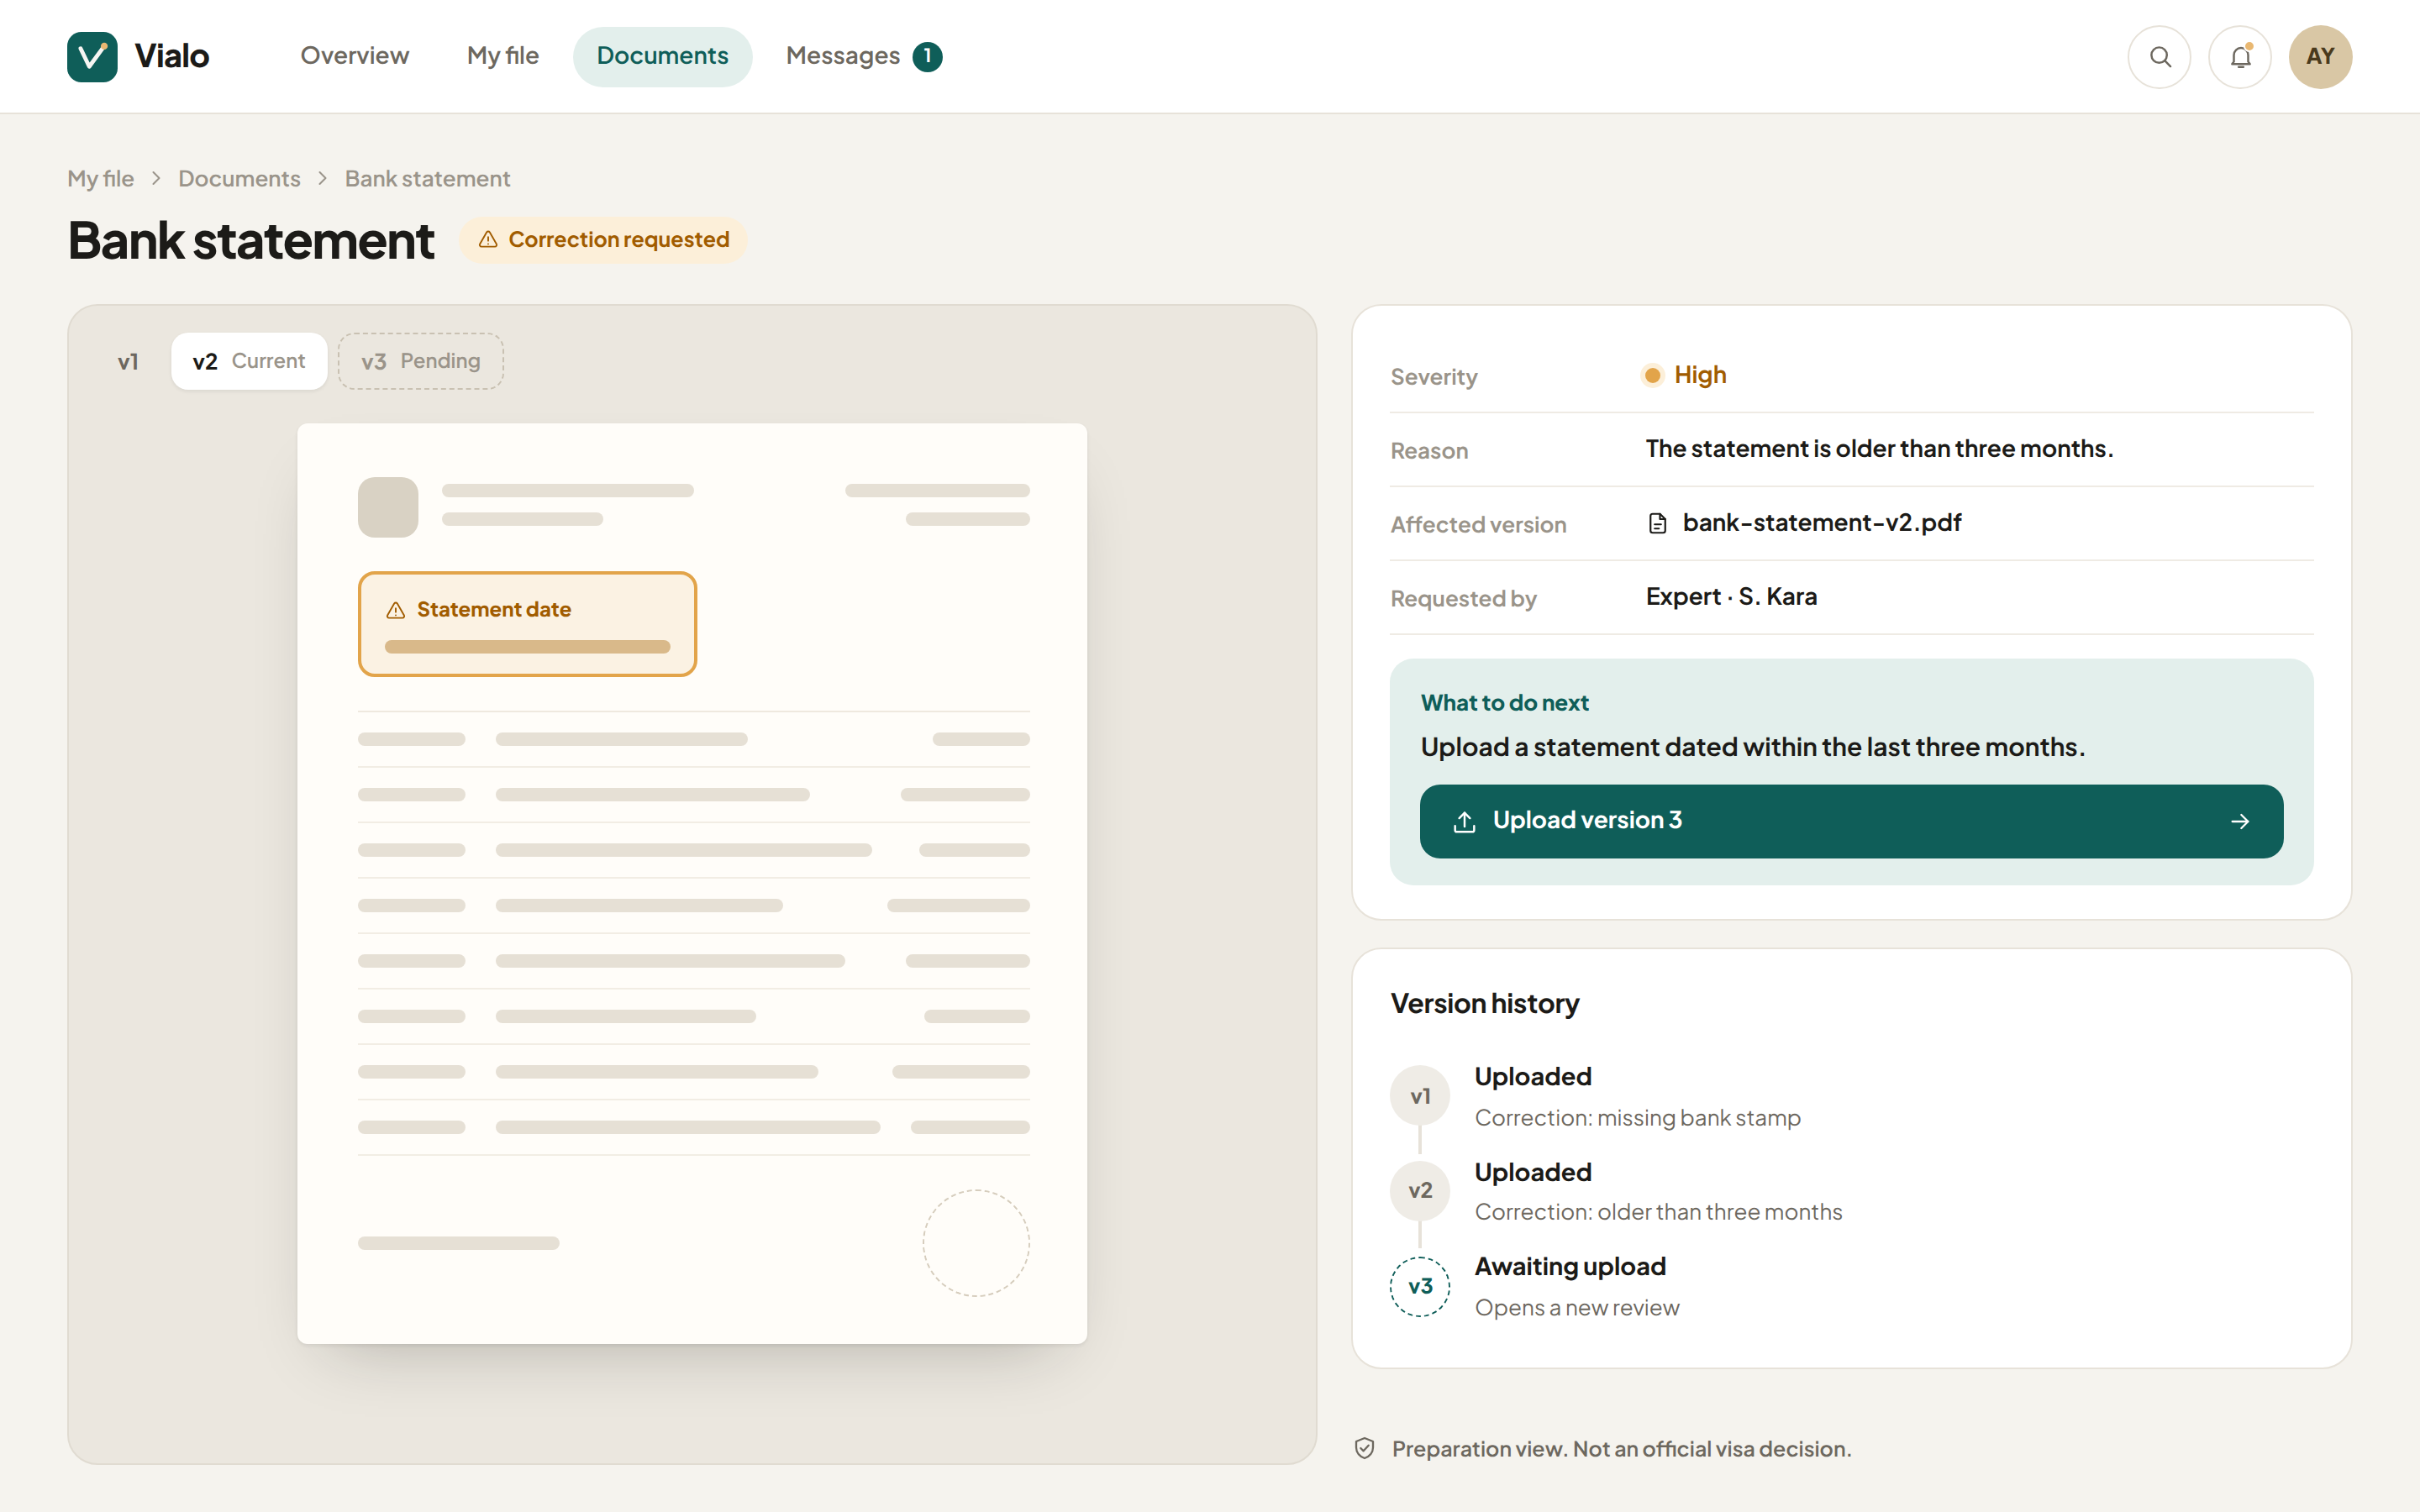Open the bank-statement-v2.pdf file name
Screen dimensions: 2420x1512
point(1822,523)
